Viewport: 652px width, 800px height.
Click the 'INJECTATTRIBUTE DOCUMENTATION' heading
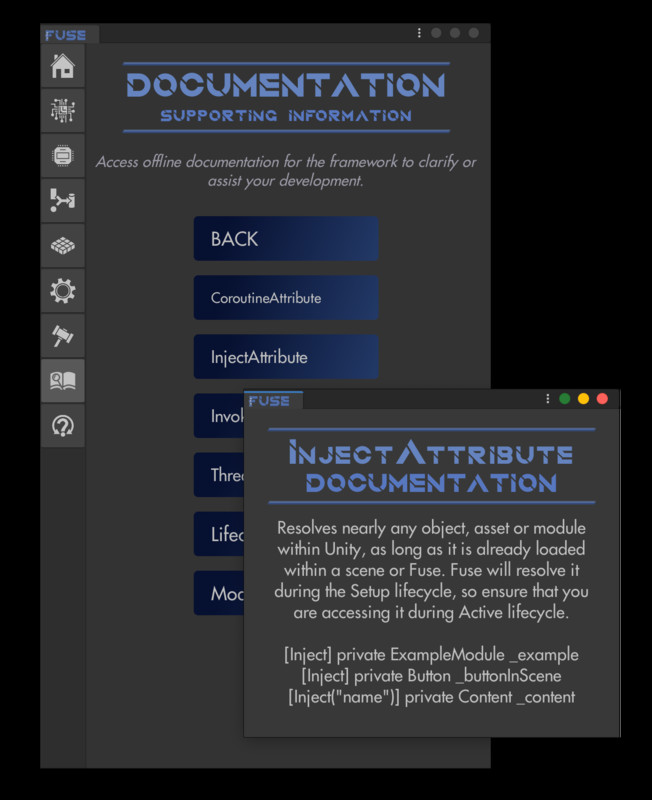432,466
